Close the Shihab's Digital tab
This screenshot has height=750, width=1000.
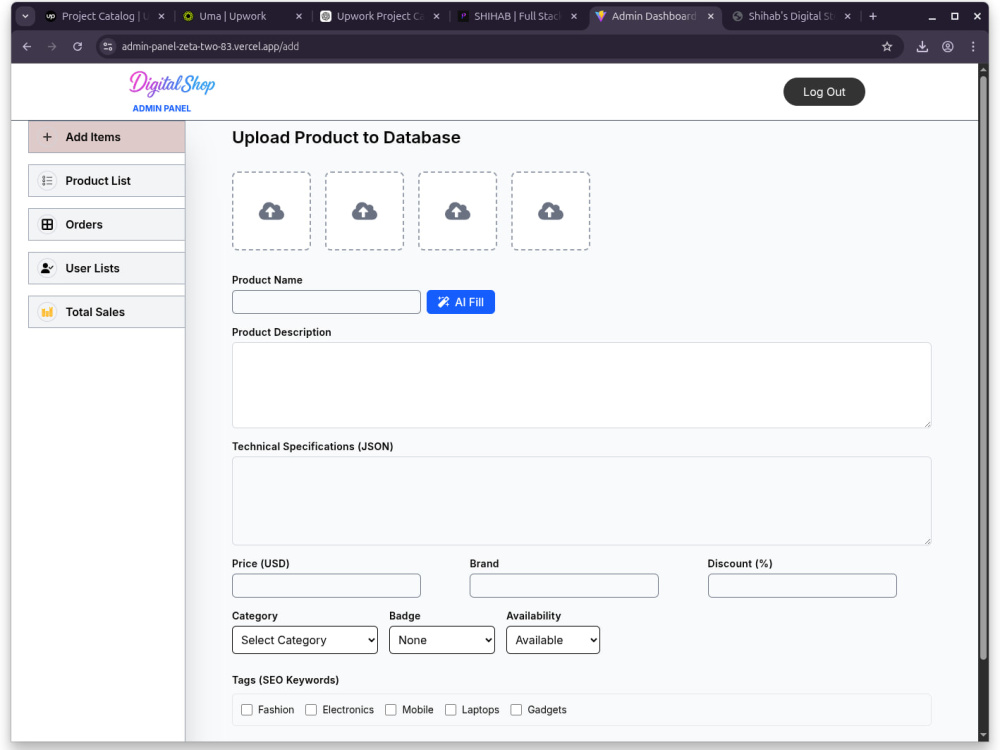(x=848, y=16)
